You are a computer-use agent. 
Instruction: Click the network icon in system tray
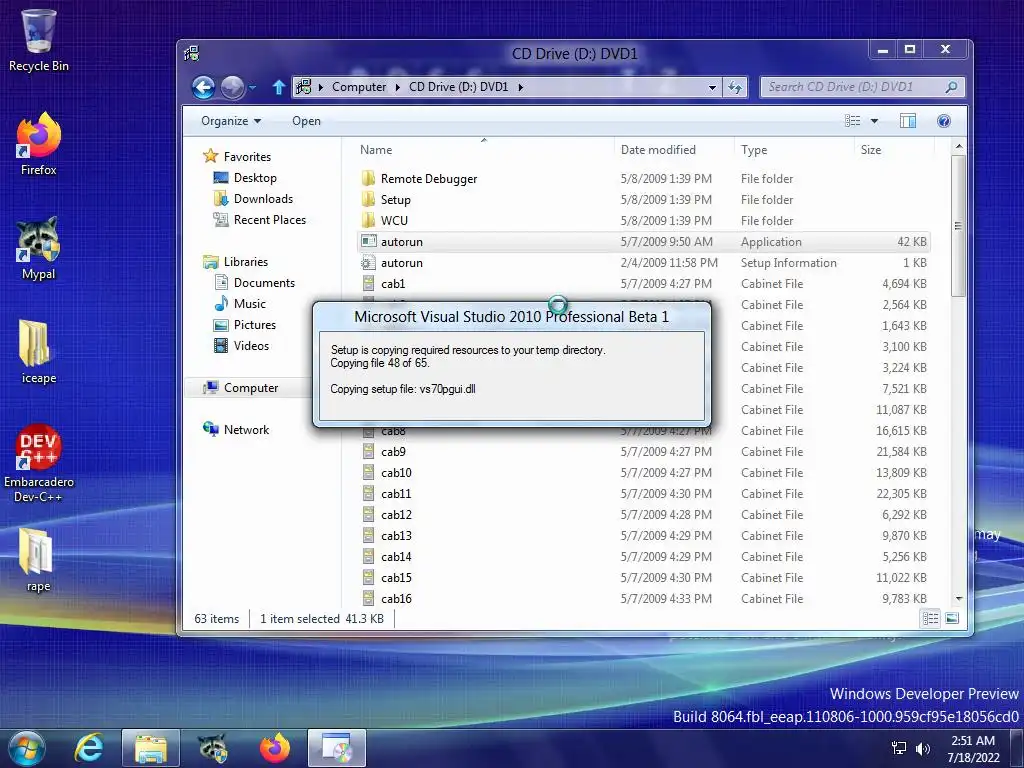(899, 748)
